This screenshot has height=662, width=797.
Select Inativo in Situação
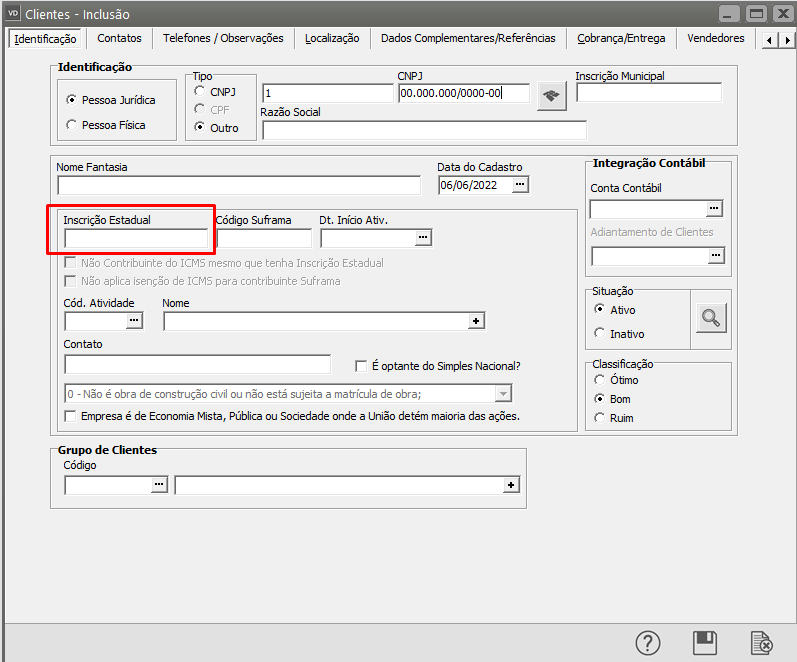point(600,333)
